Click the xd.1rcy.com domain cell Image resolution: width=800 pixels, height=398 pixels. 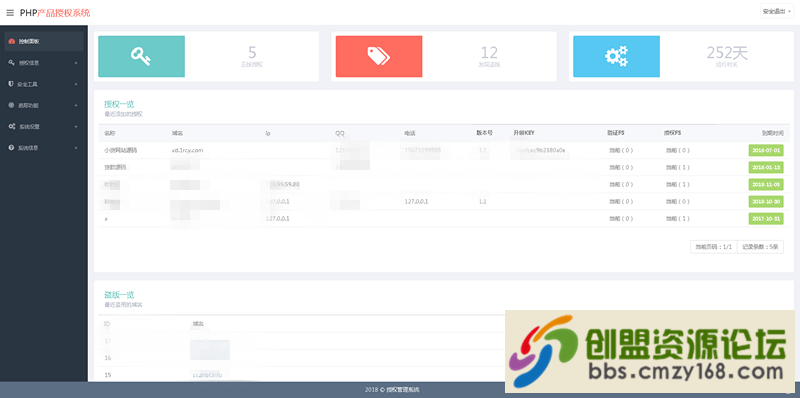187,151
